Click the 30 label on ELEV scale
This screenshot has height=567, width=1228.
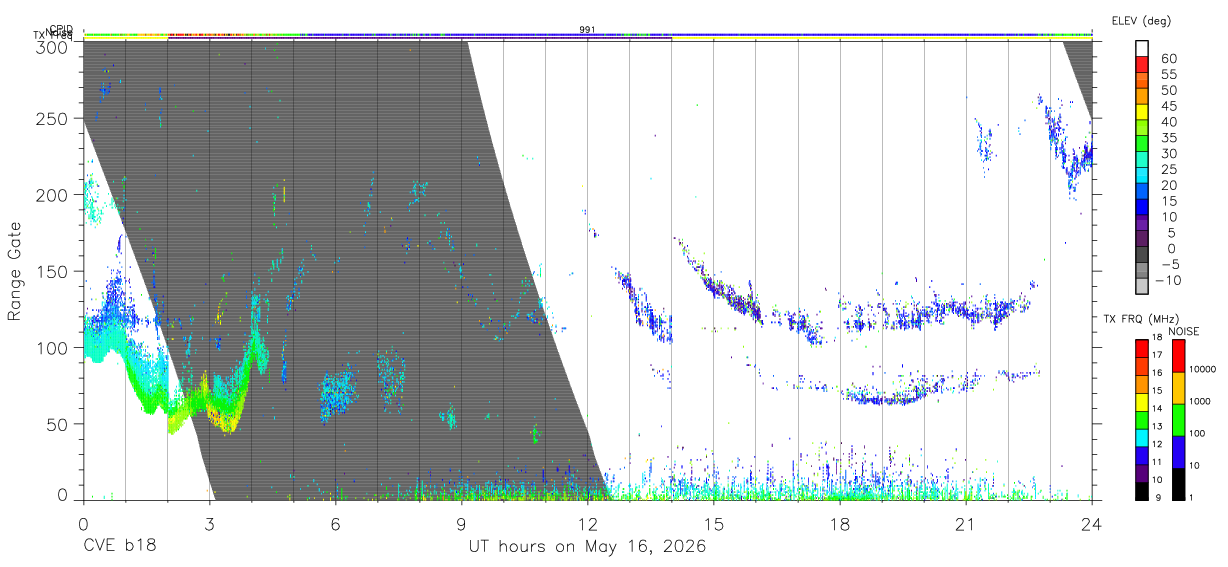point(1168,153)
